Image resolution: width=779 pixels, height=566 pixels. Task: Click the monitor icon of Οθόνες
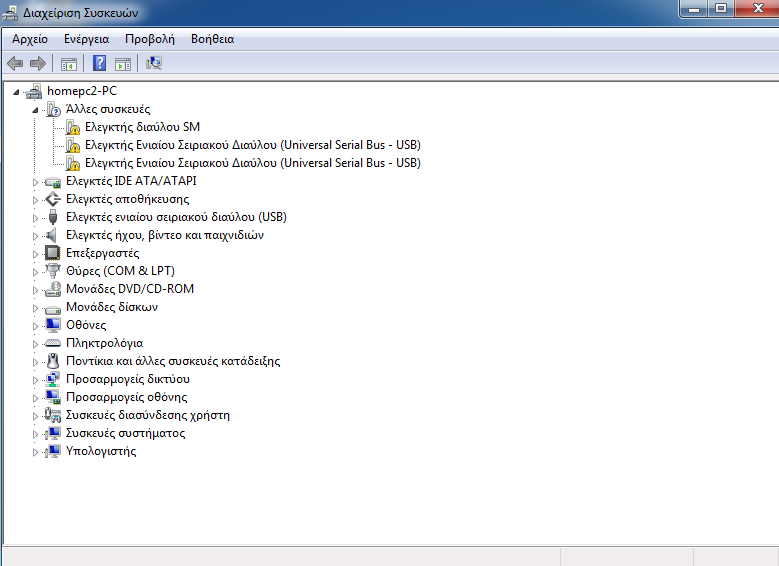(x=53, y=325)
